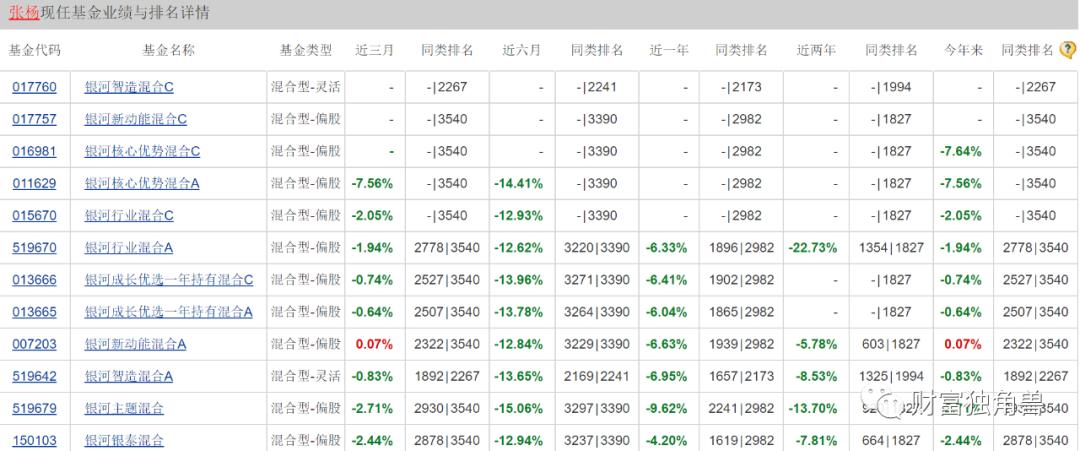Open 银河行业混合C fund page
This screenshot has height=451, width=1080.
129,216
